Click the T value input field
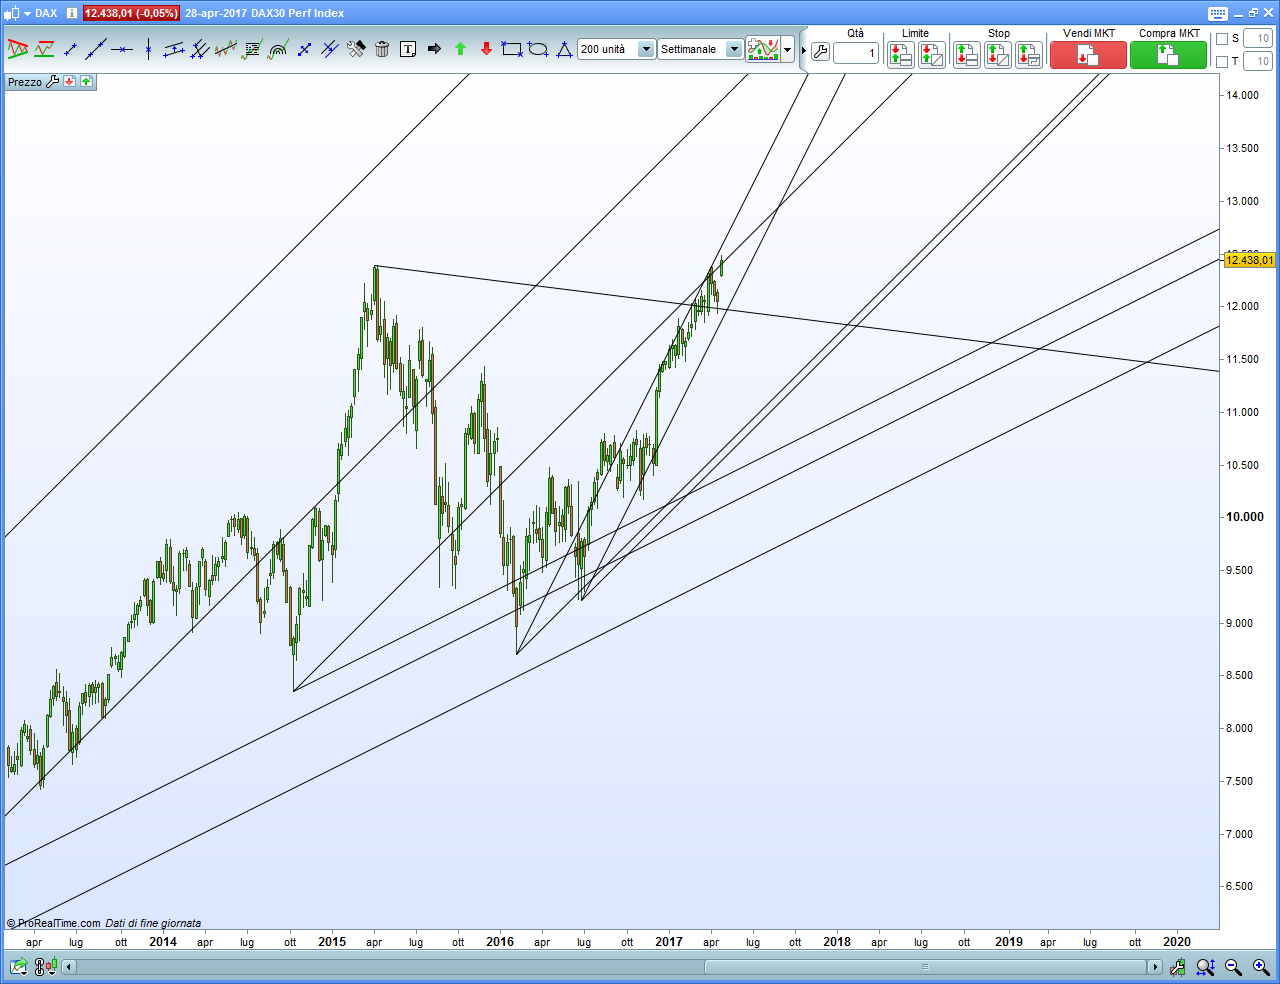 (x=1257, y=62)
